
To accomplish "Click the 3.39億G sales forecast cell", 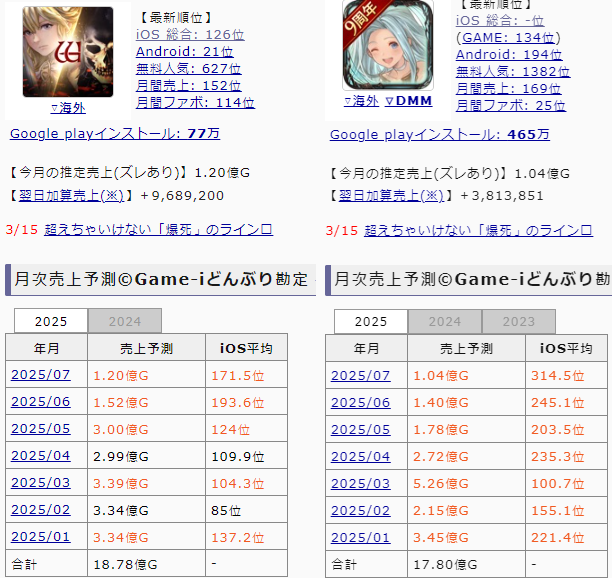I will (x=146, y=483).
